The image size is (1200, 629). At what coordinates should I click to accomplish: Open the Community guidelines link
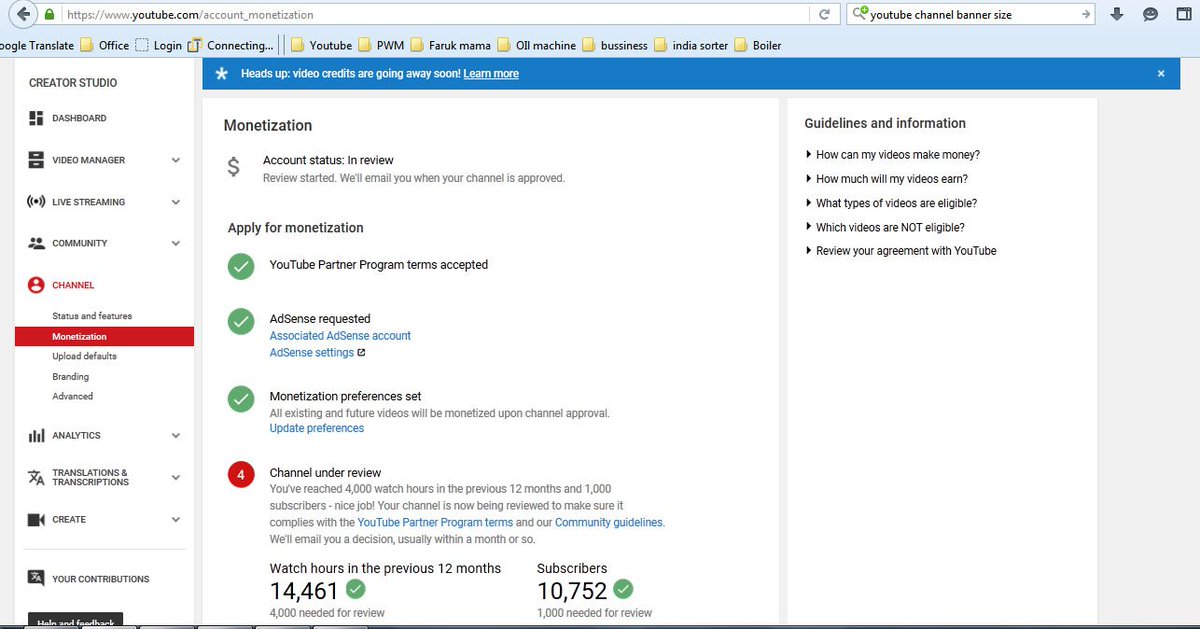[608, 522]
